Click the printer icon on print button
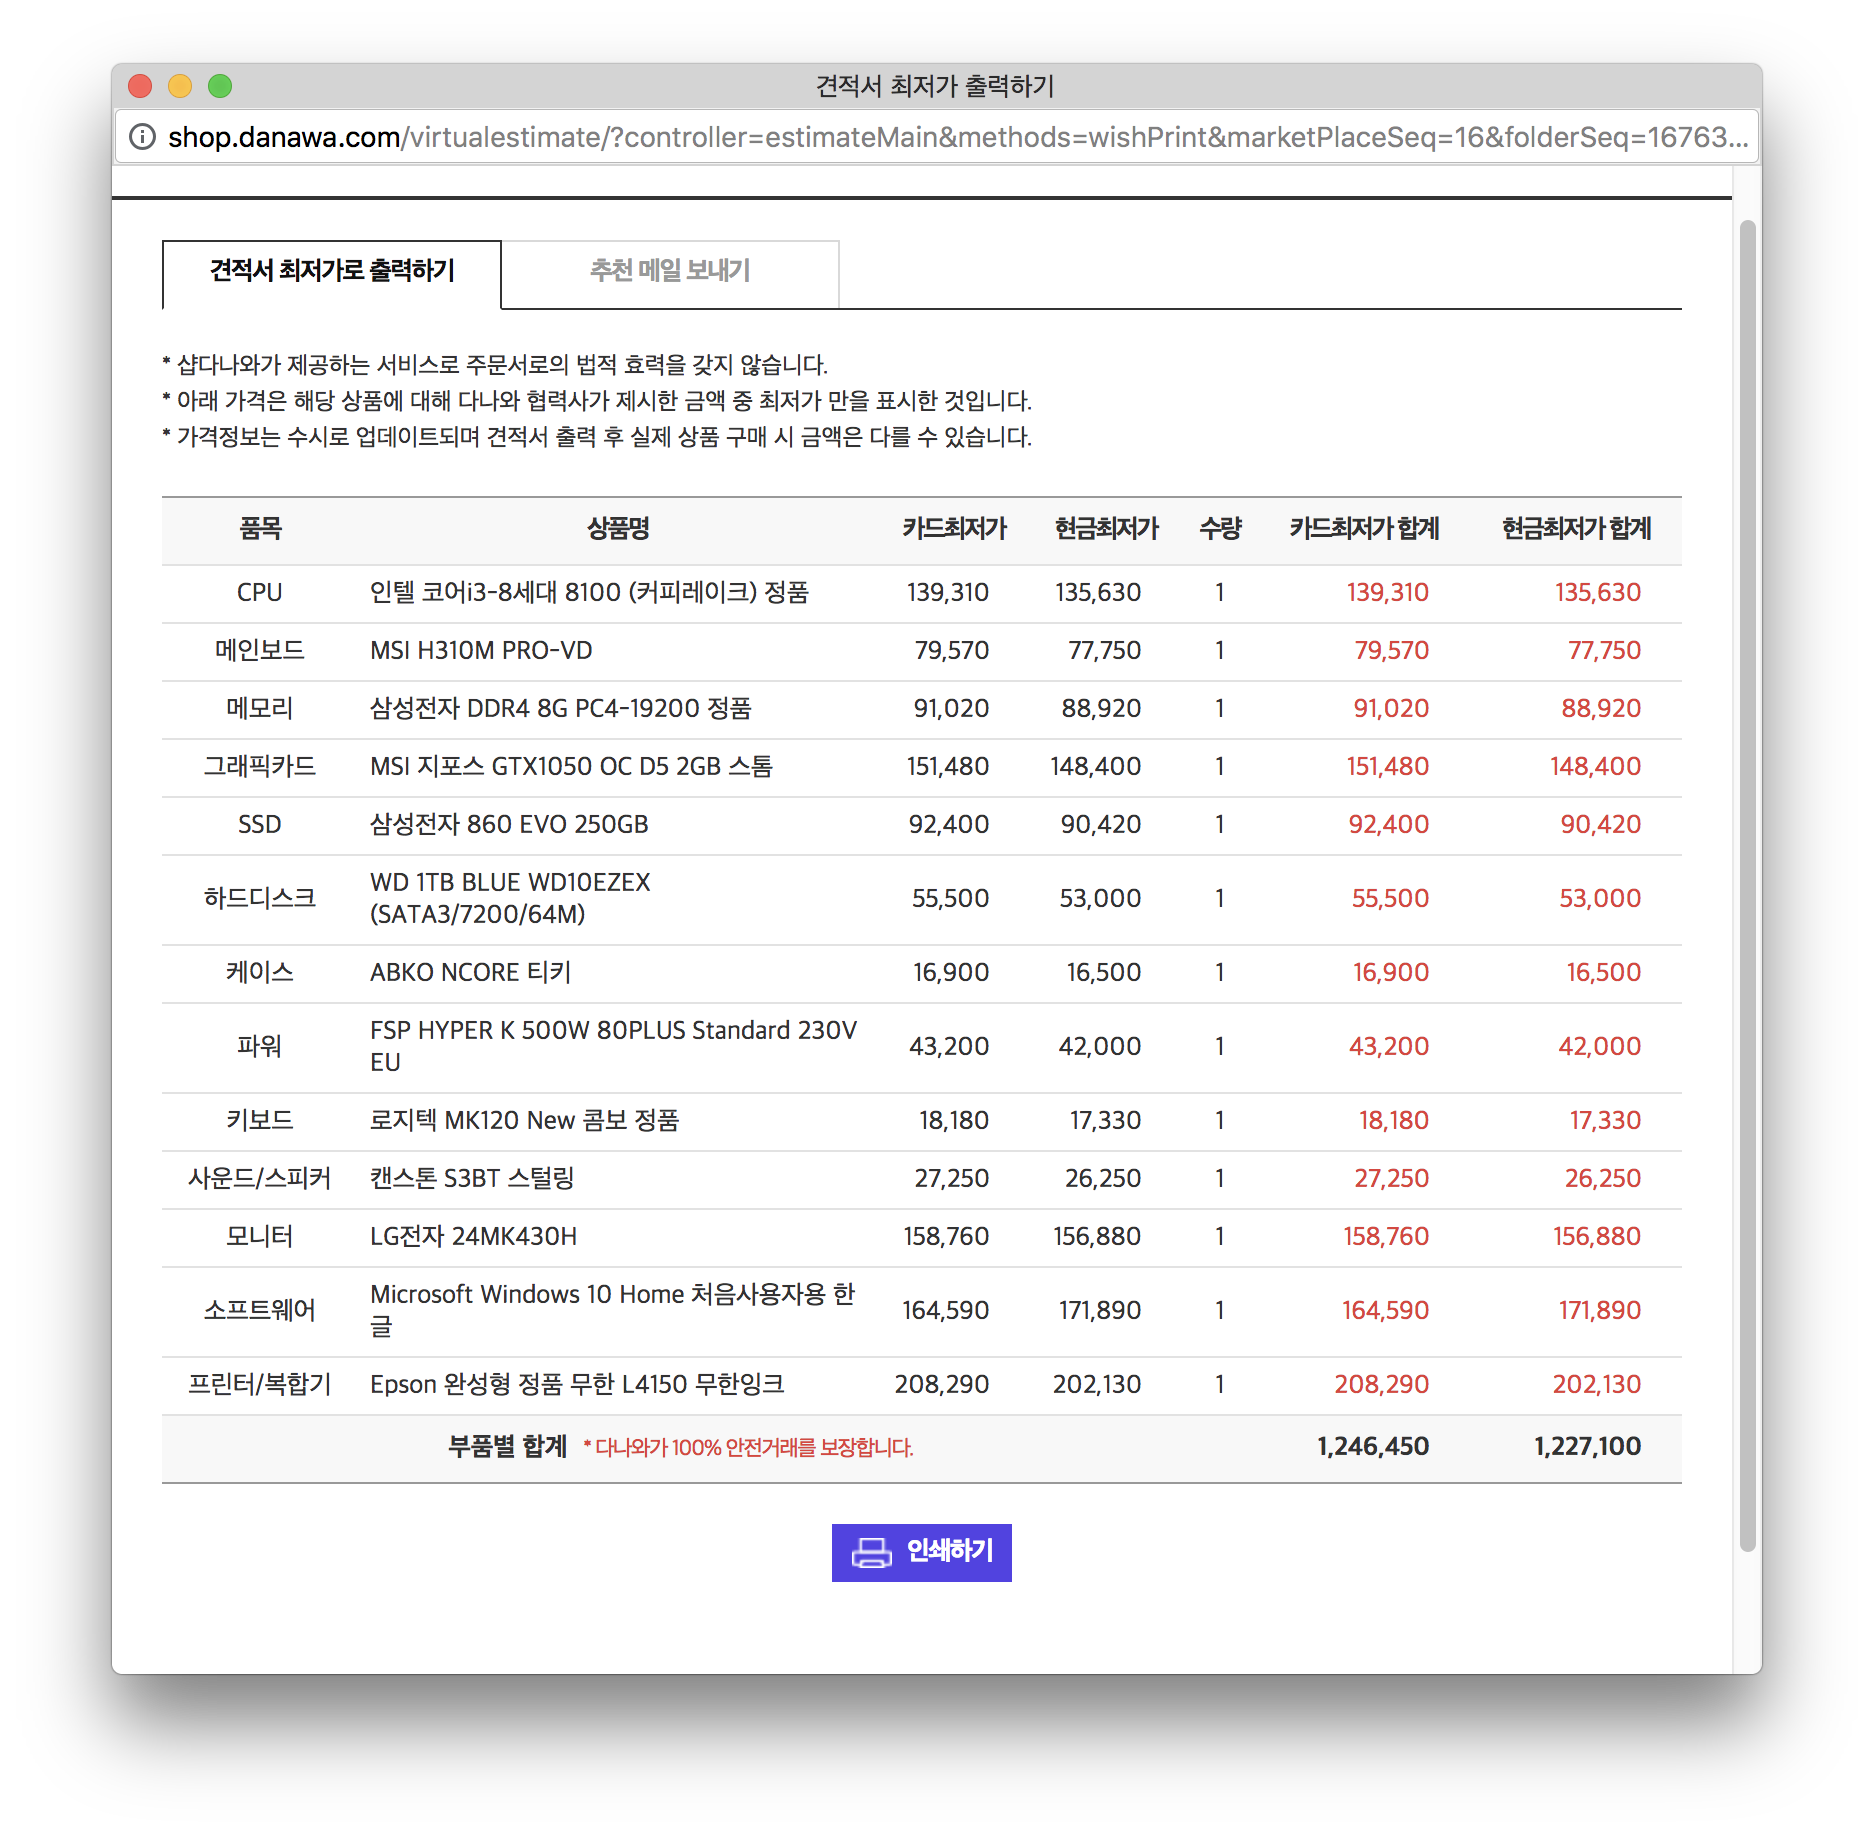Image resolution: width=1874 pixels, height=1834 pixels. (x=871, y=1552)
